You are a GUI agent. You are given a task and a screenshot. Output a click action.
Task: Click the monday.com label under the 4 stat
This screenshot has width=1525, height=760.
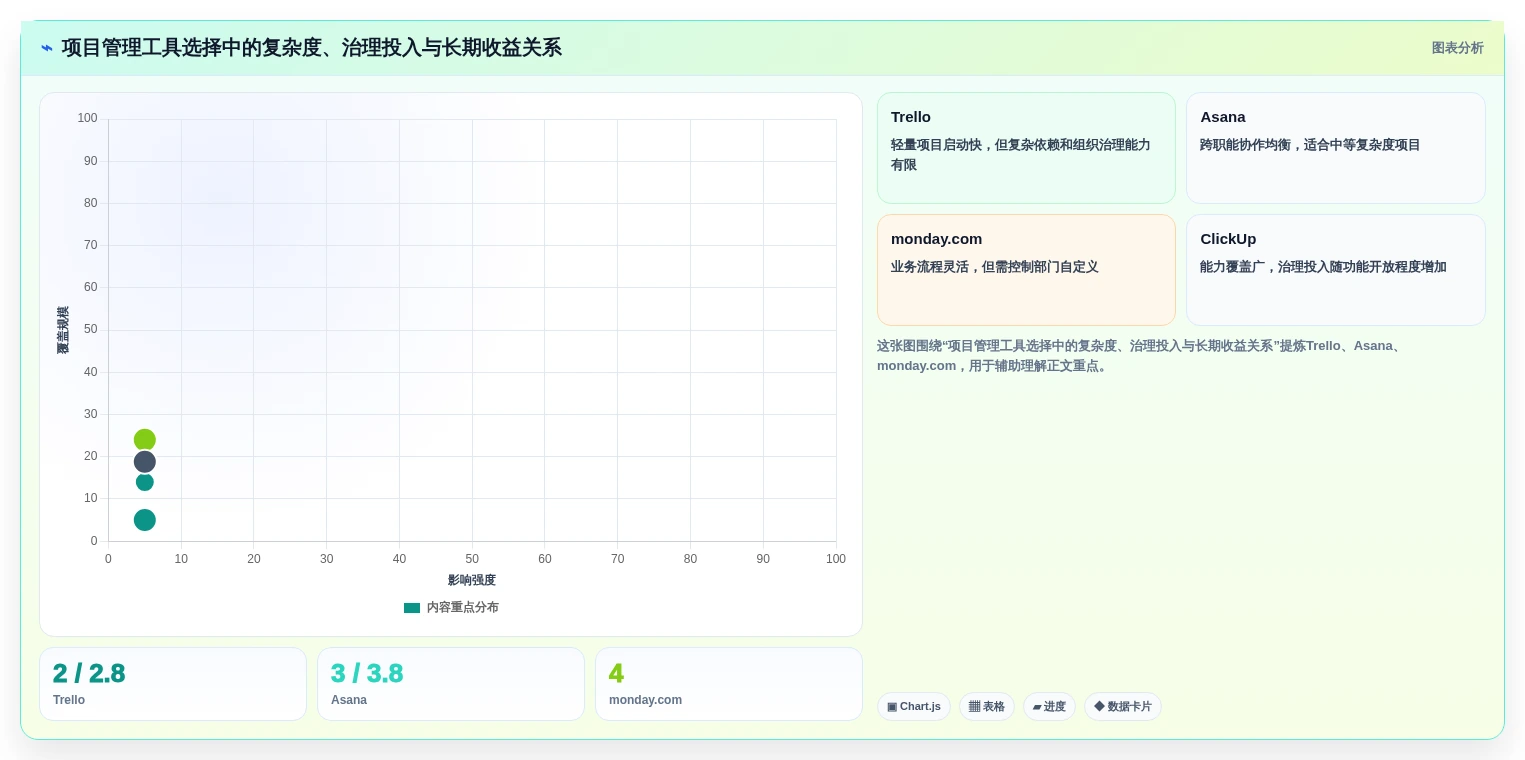tap(645, 700)
